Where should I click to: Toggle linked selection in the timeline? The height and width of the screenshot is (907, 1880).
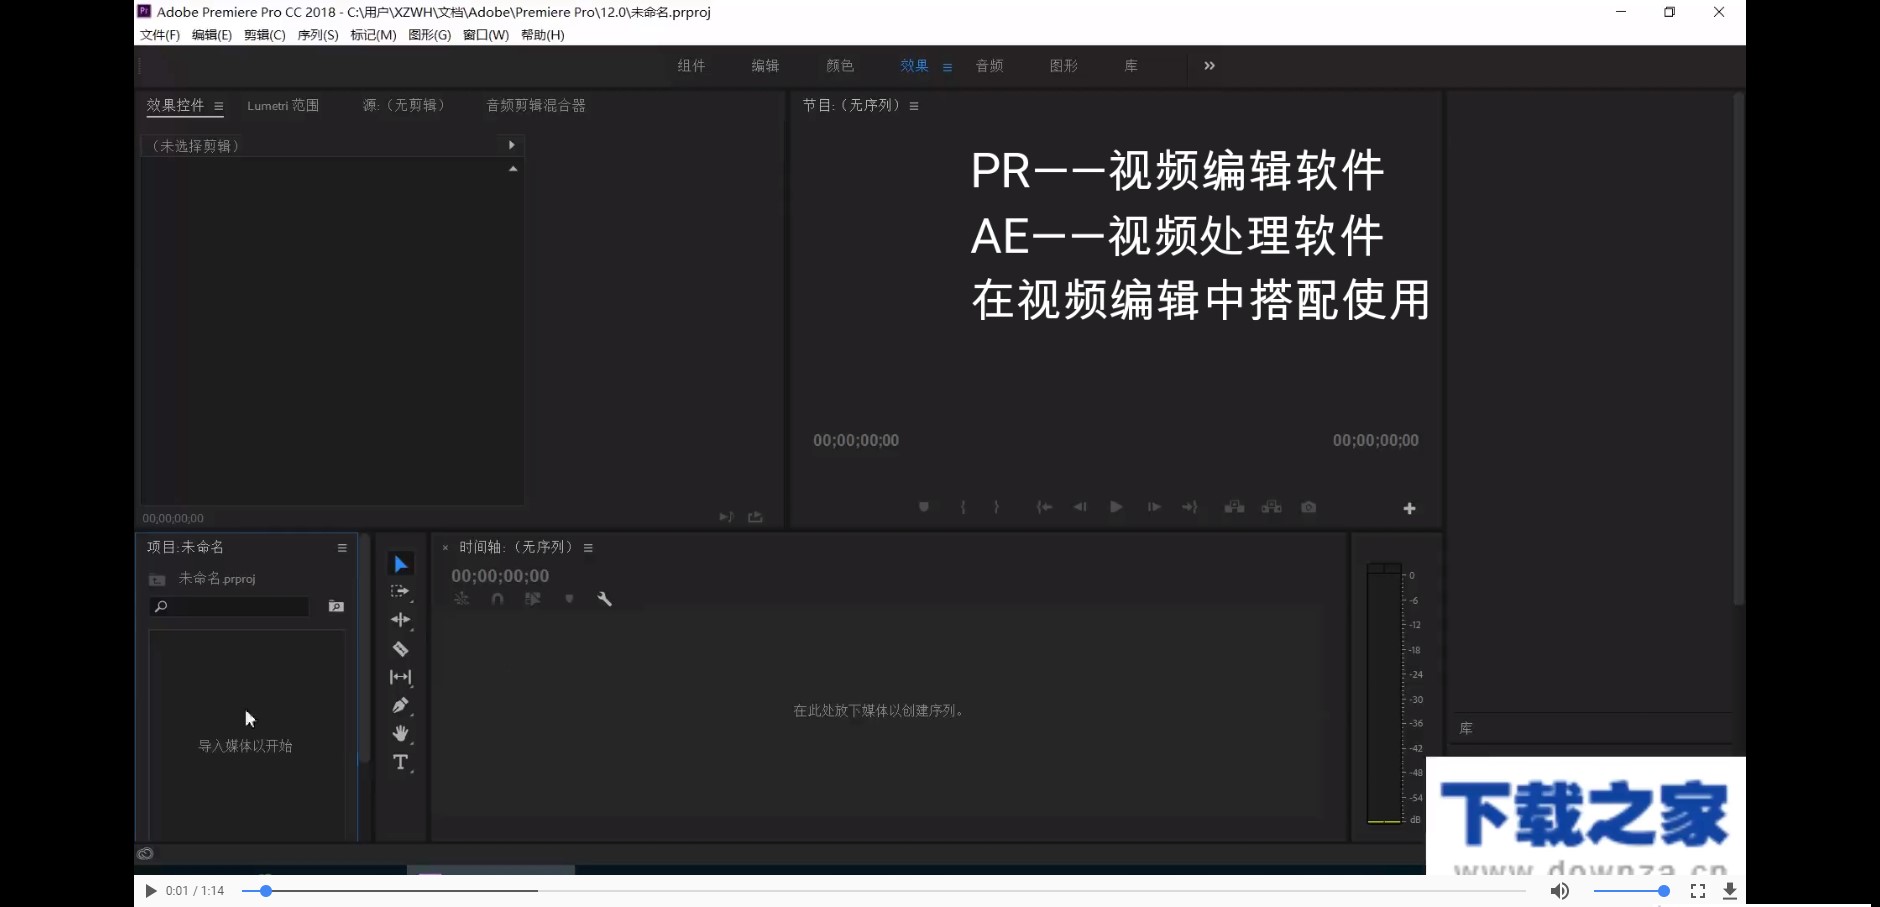click(533, 598)
